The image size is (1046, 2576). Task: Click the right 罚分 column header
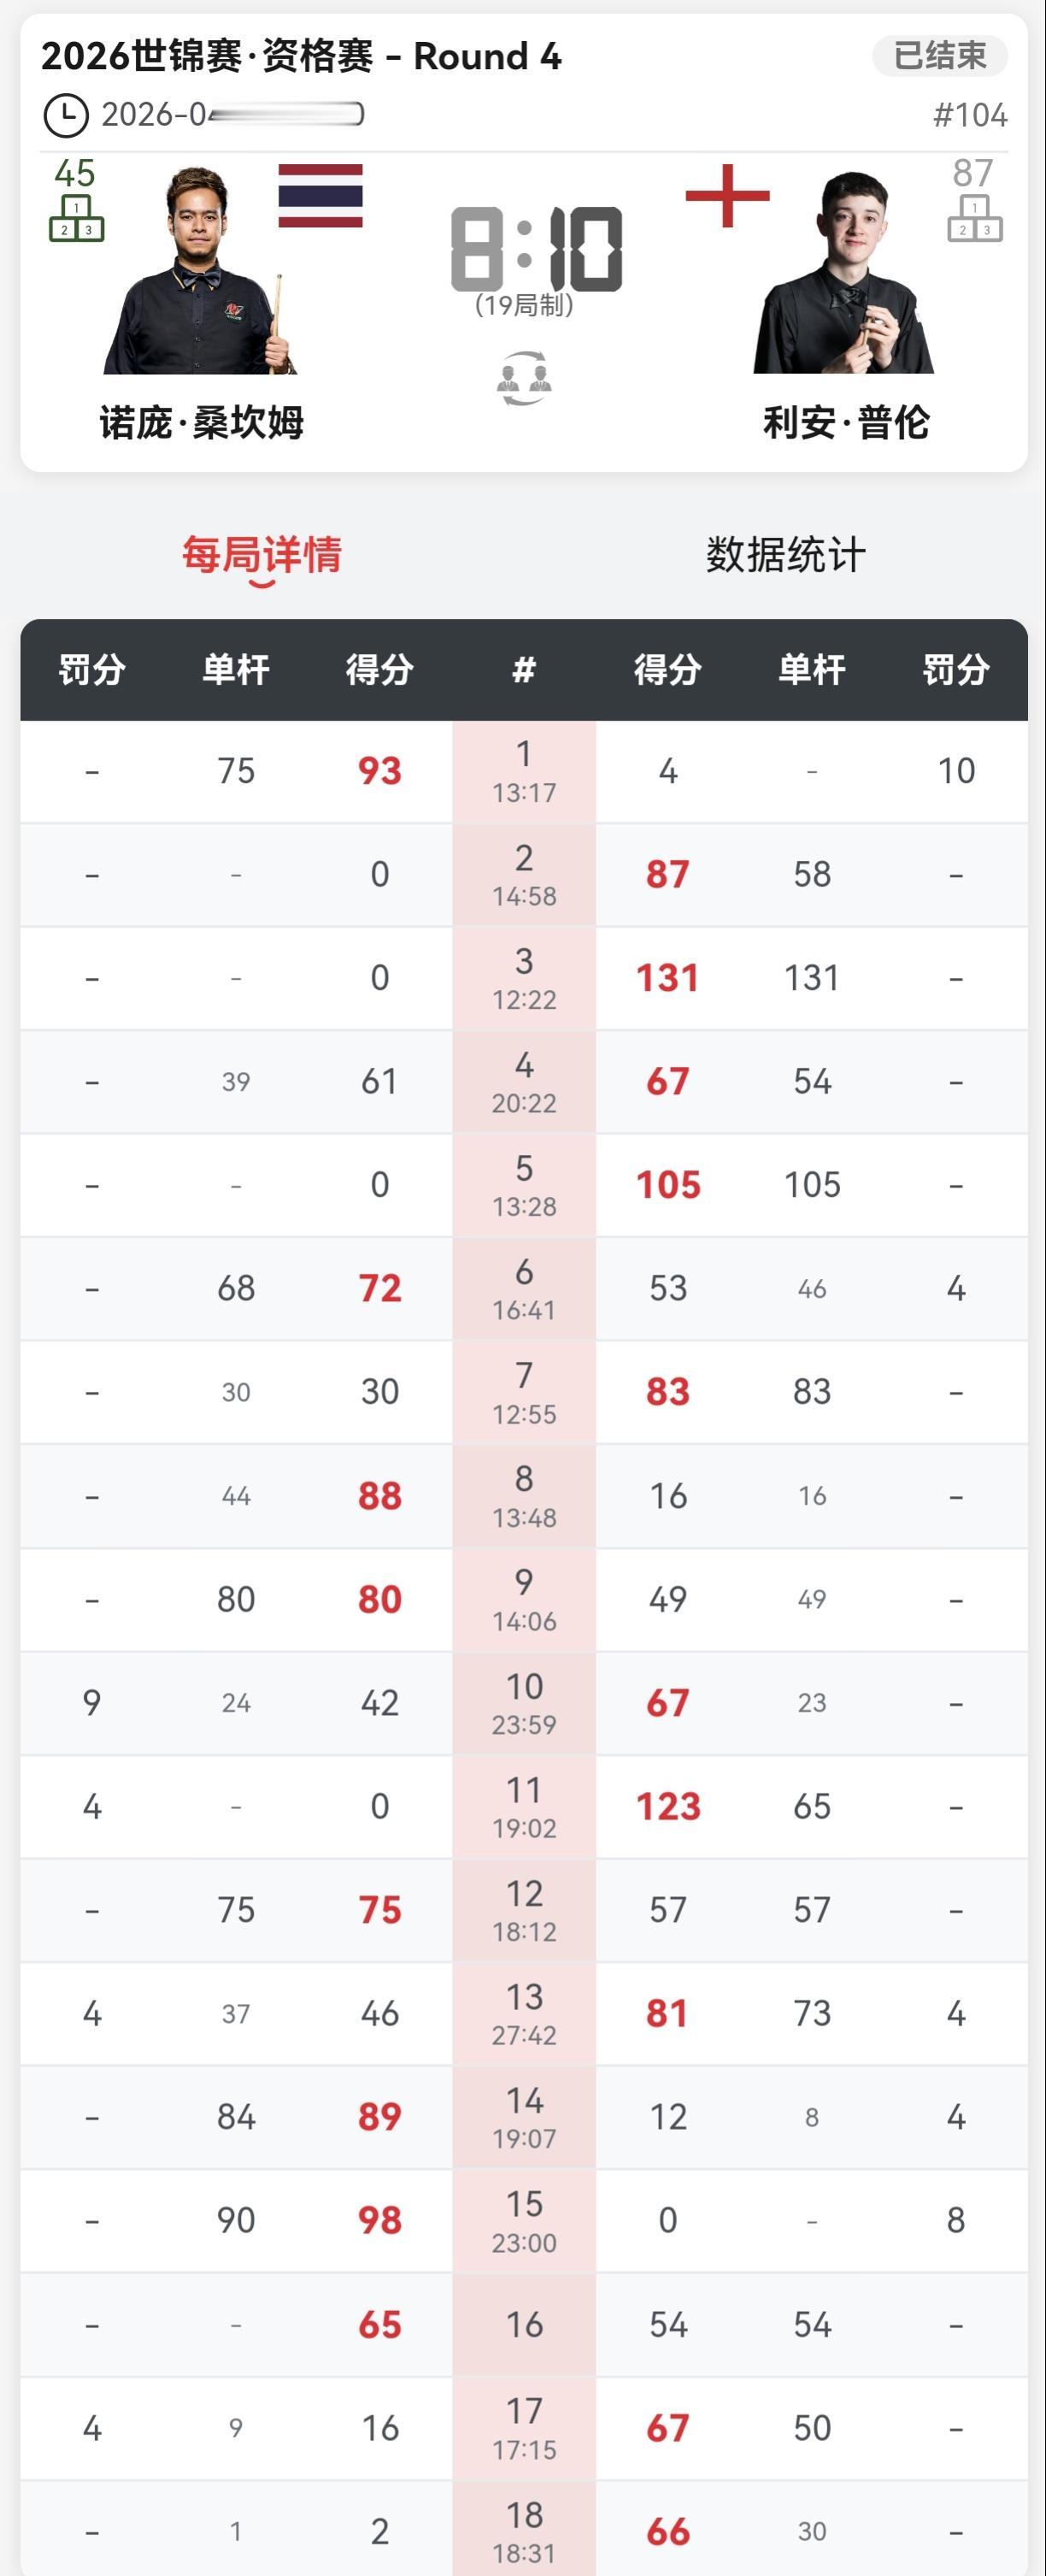956,670
